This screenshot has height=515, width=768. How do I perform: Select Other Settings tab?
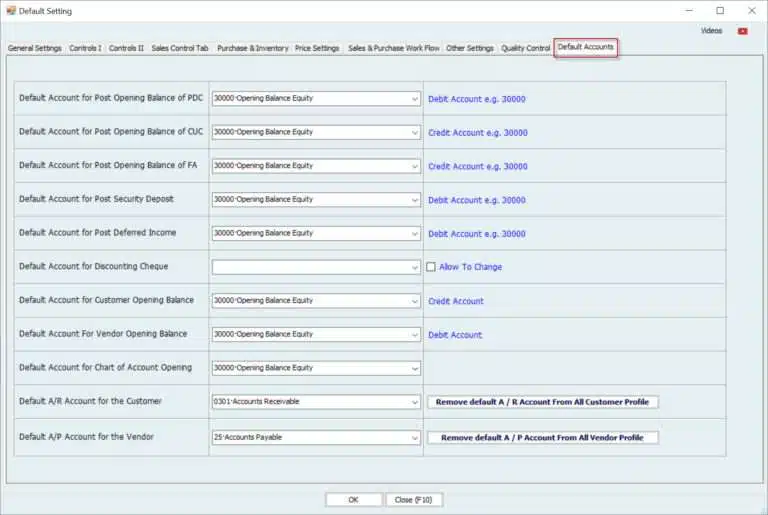[470, 48]
